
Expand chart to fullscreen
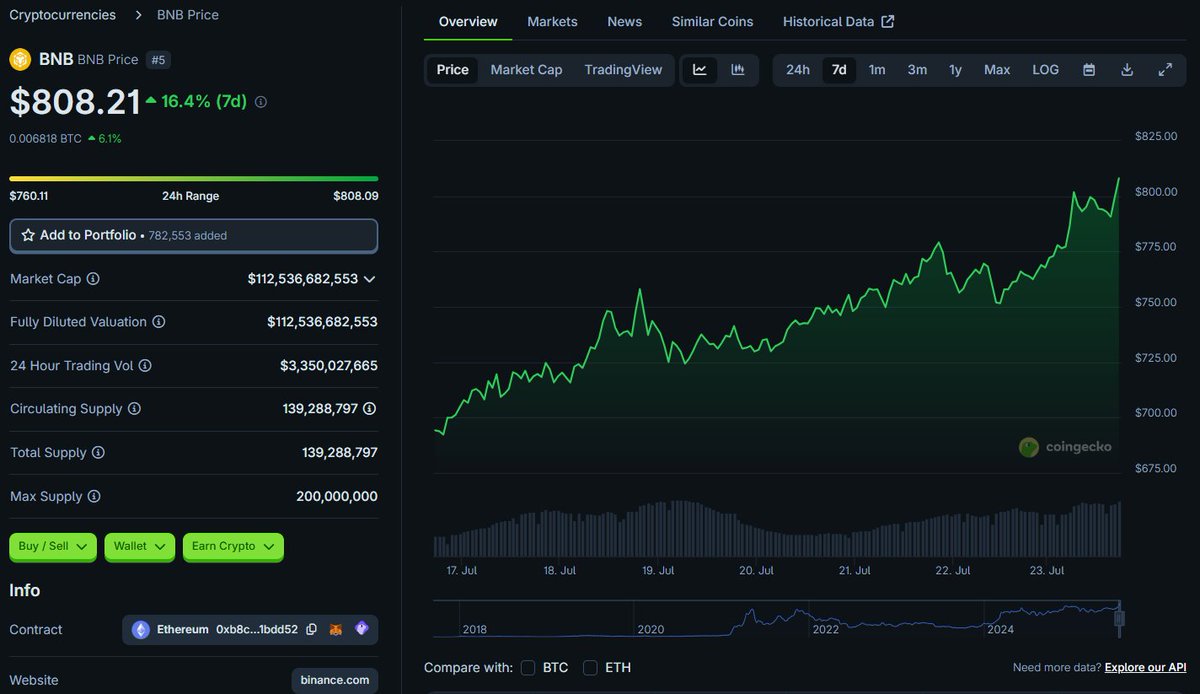point(1165,70)
